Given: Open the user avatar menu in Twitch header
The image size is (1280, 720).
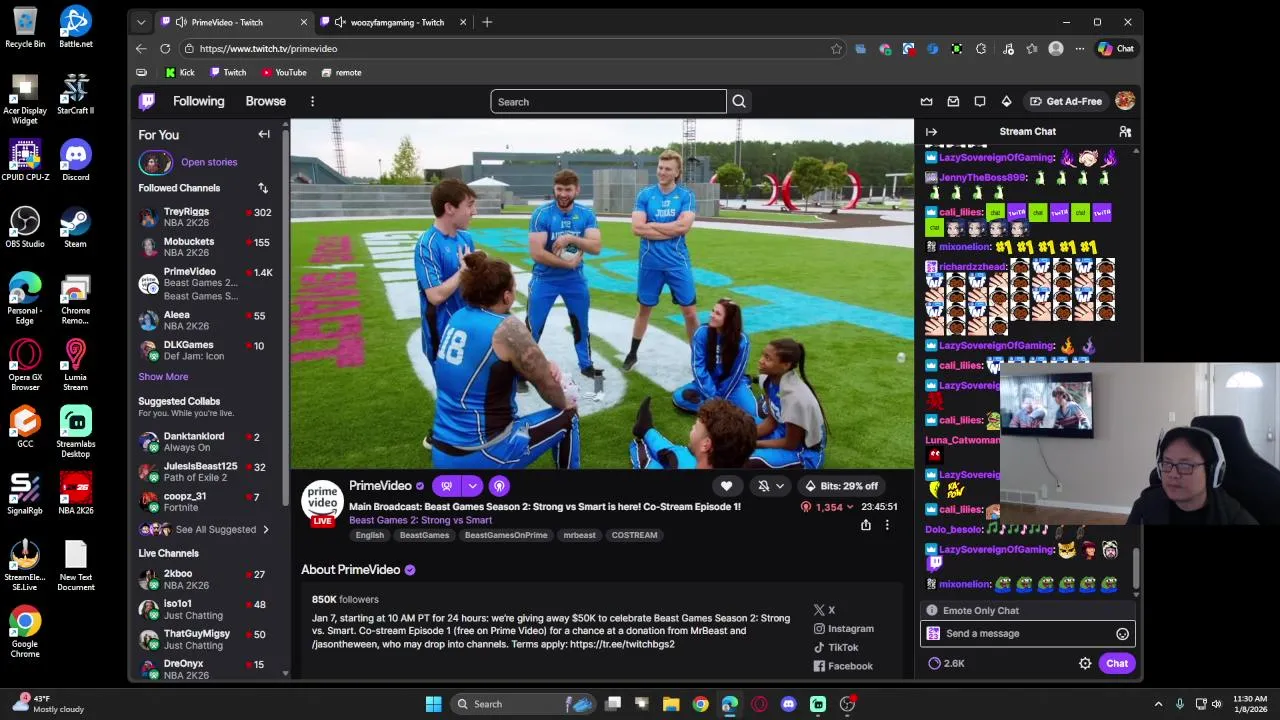Looking at the screenshot, I should (x=1125, y=101).
